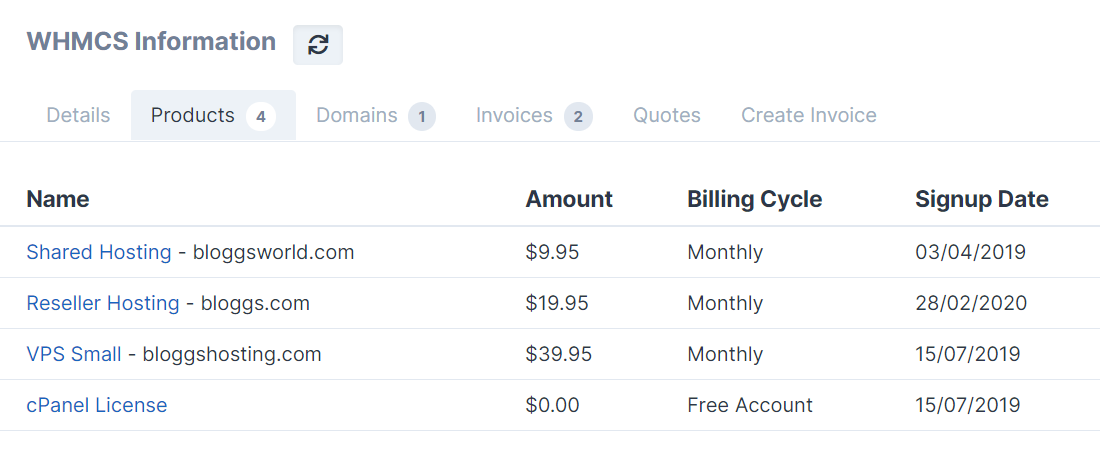Click the Signup Date column header
The image size is (1100, 450).
tap(982, 199)
